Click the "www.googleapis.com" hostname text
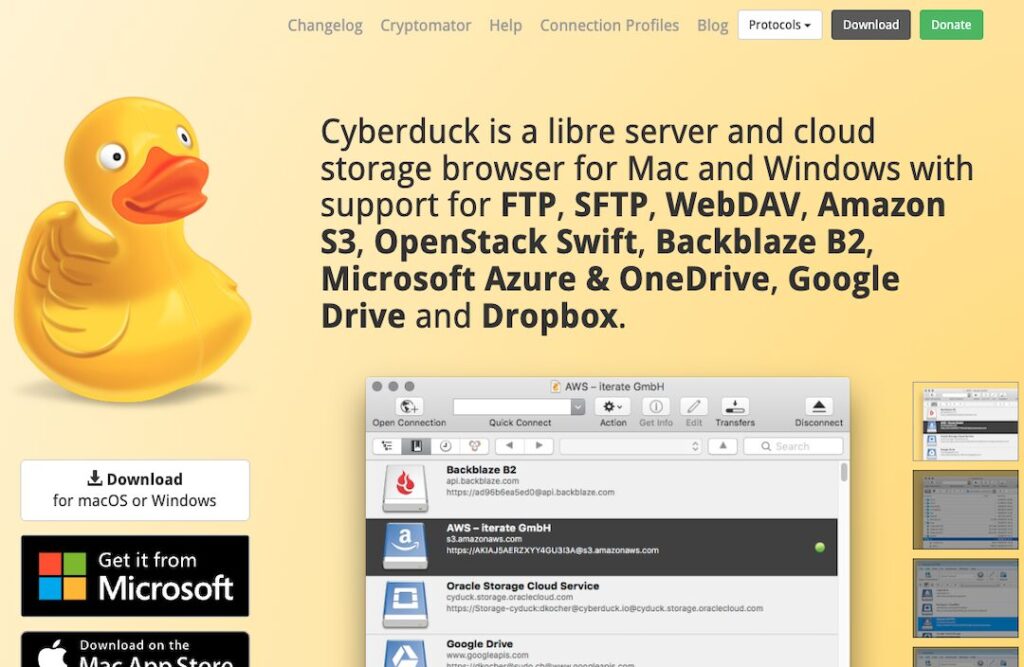Image resolution: width=1024 pixels, height=667 pixels. pyautogui.click(x=487, y=655)
